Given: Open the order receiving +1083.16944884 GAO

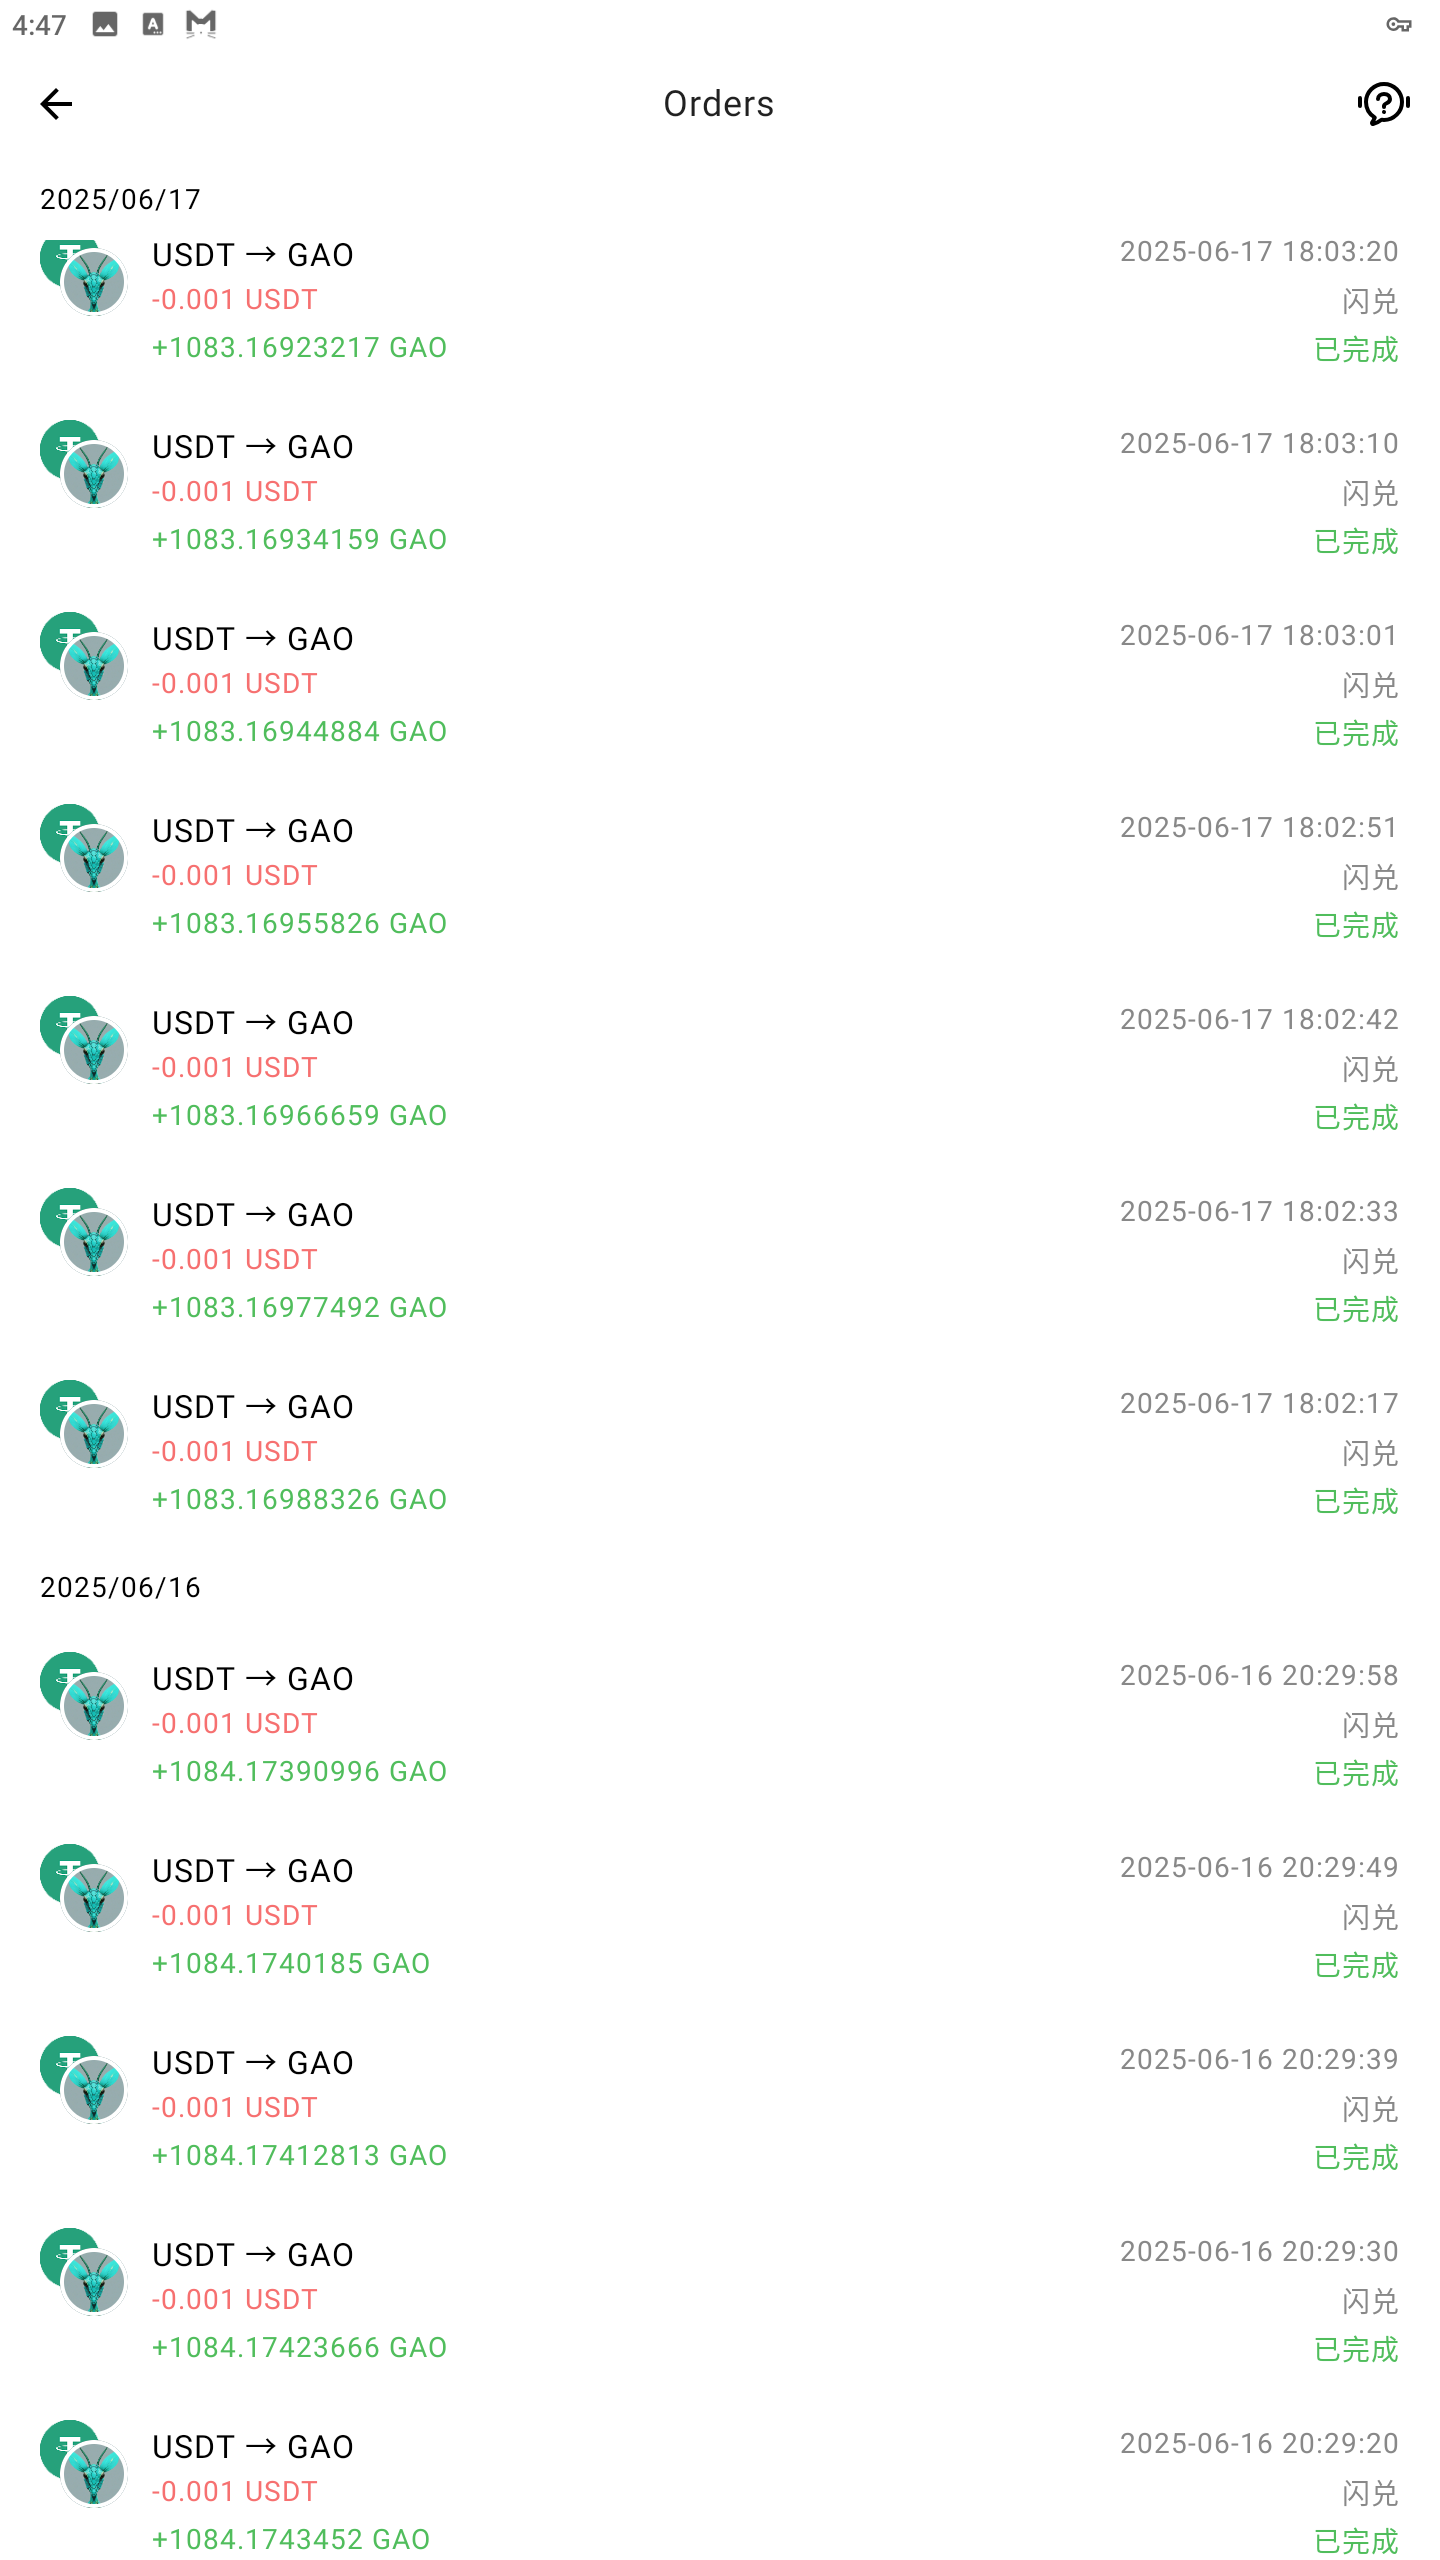Looking at the screenshot, I should 720,684.
